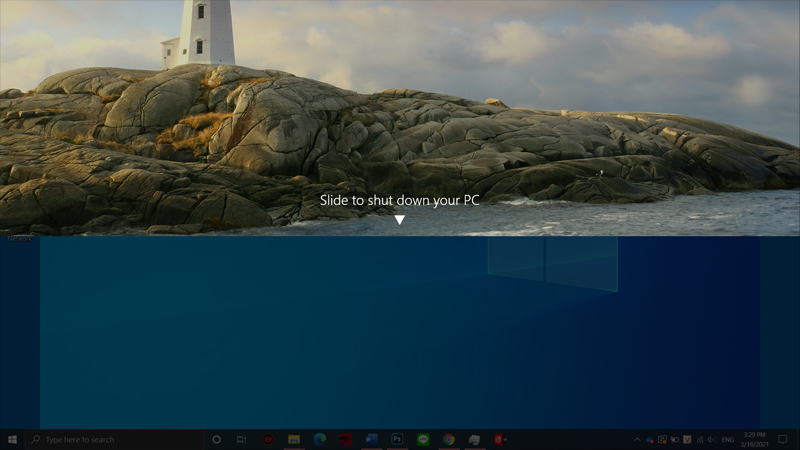This screenshot has height=450, width=800.
Task: Click the downward arrow on slide panel
Action: [x=399, y=220]
